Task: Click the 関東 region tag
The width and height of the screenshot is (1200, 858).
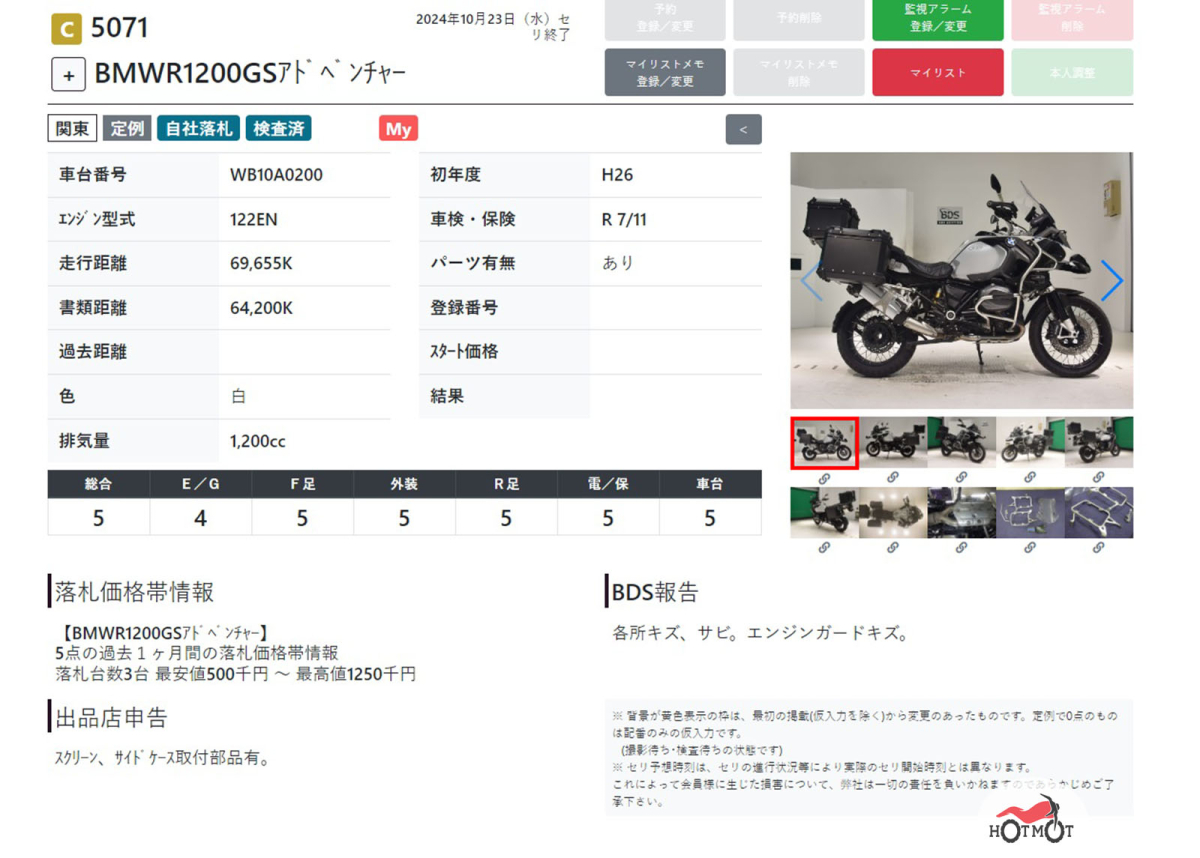Action: (72, 129)
